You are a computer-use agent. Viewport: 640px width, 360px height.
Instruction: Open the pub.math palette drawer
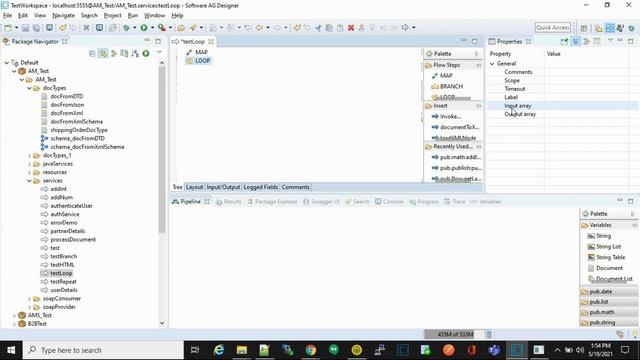(x=608, y=312)
